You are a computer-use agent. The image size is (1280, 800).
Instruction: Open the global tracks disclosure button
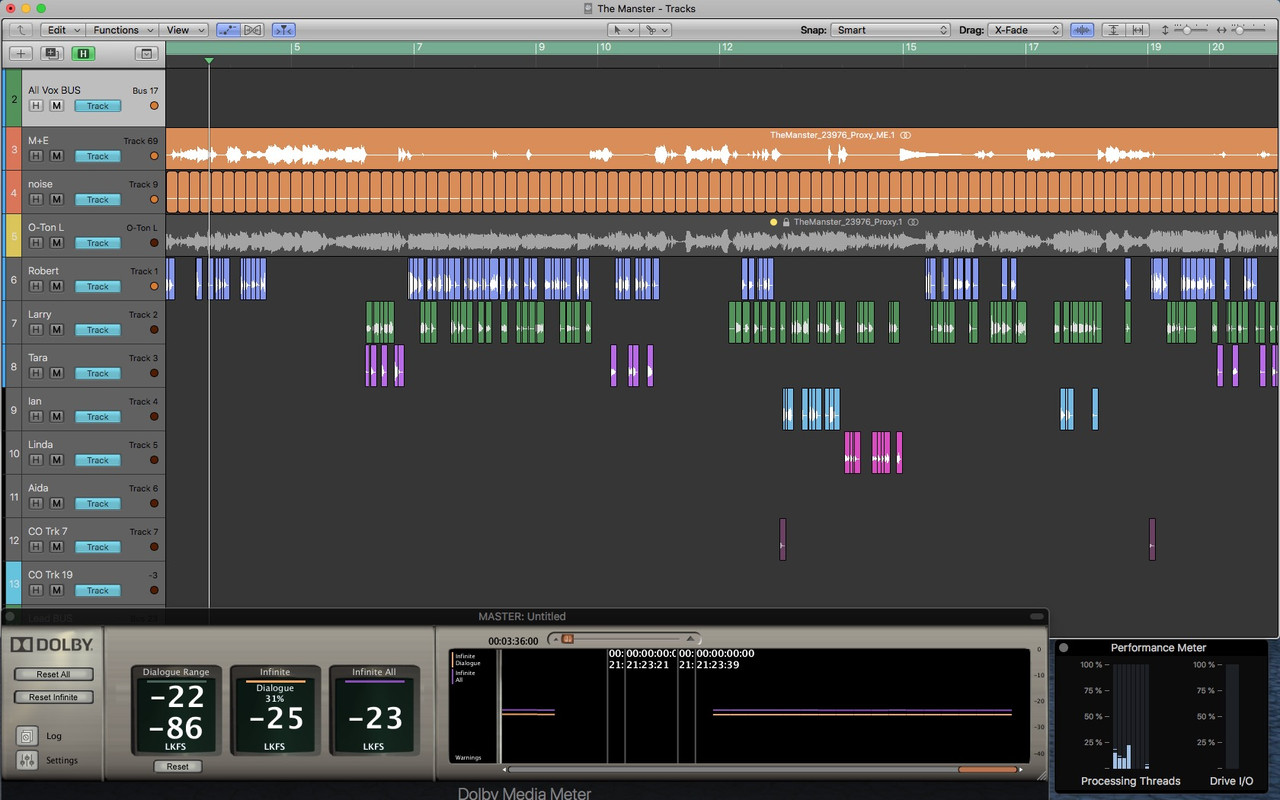coord(148,53)
